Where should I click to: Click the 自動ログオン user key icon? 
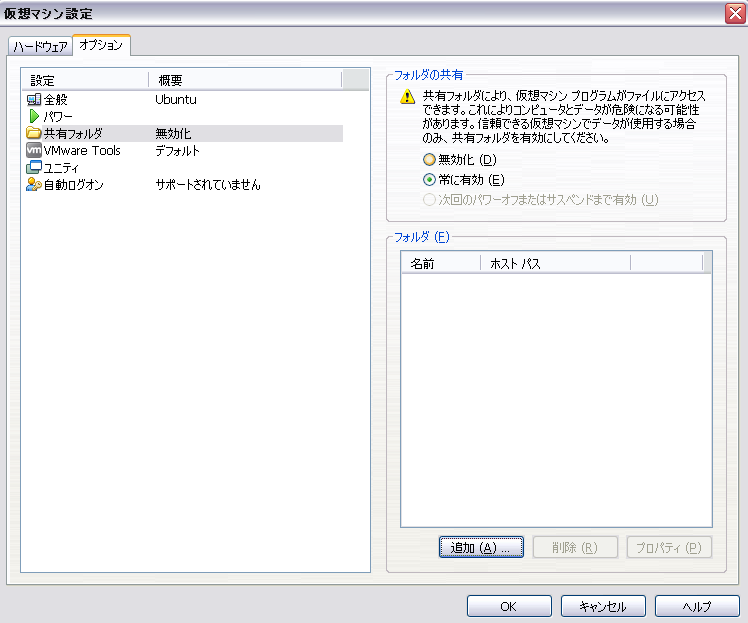pyautogui.click(x=34, y=184)
